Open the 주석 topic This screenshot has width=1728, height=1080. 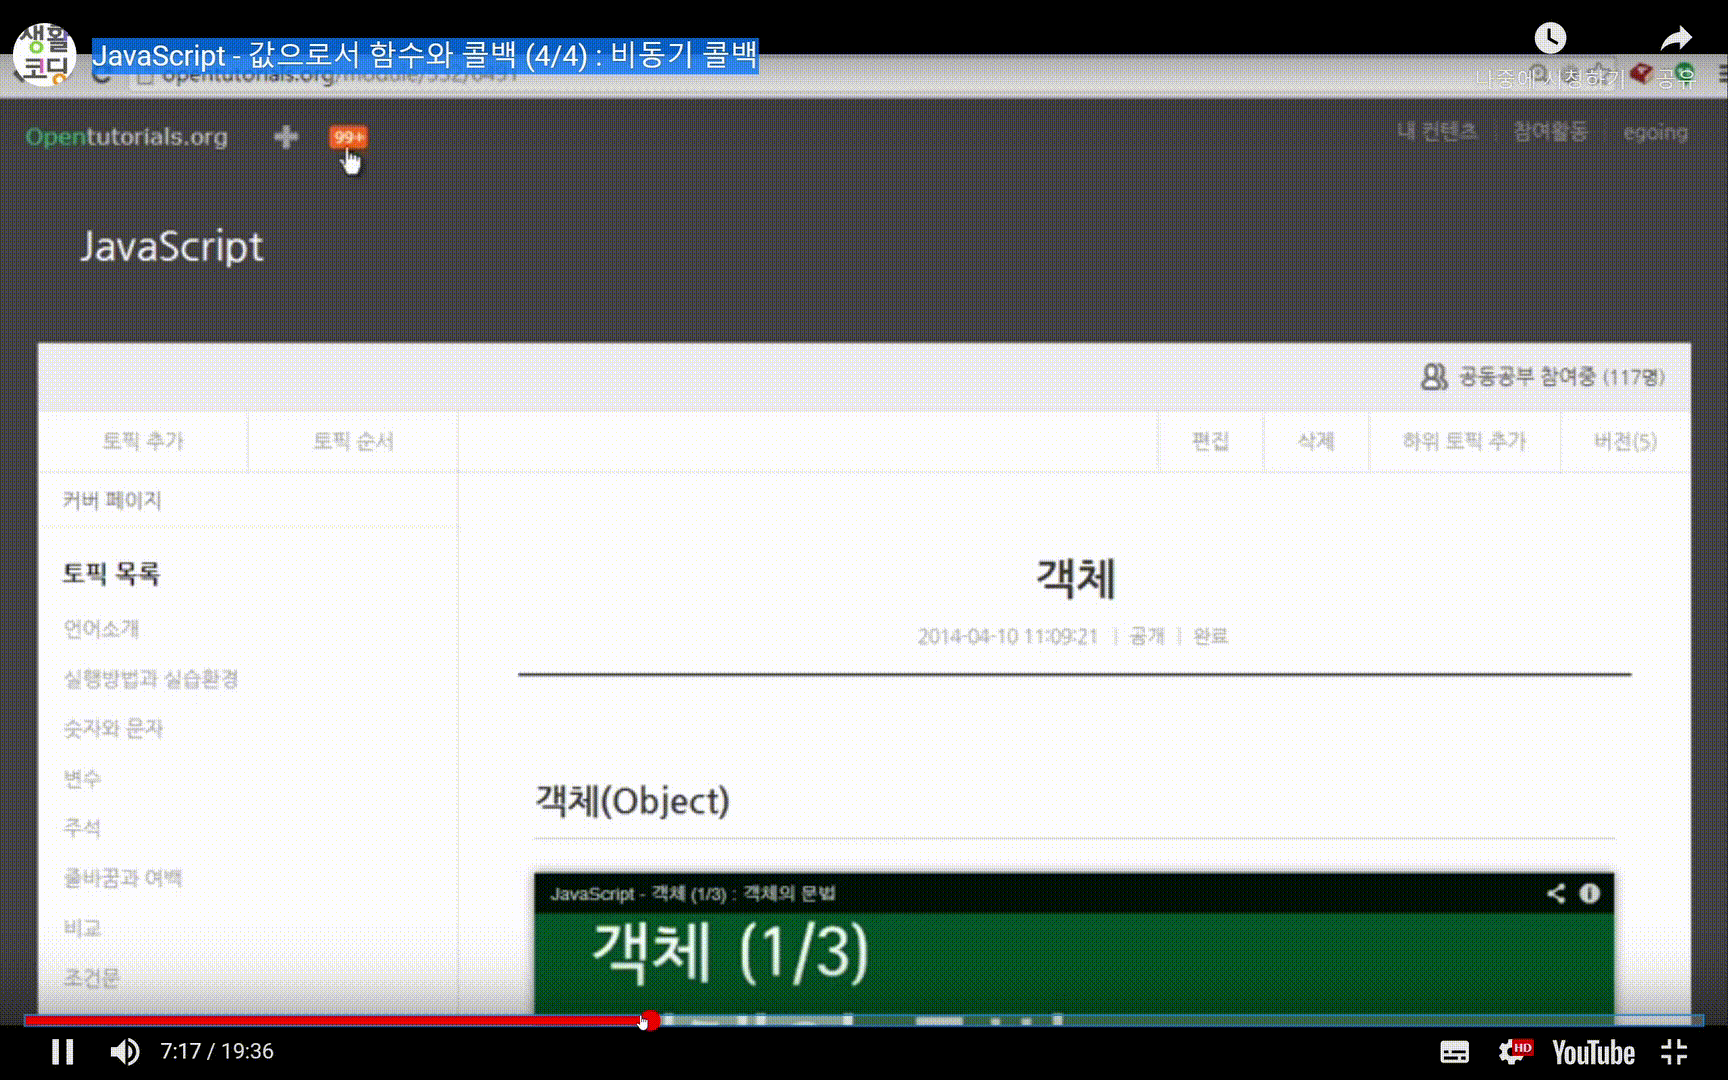tap(82, 828)
